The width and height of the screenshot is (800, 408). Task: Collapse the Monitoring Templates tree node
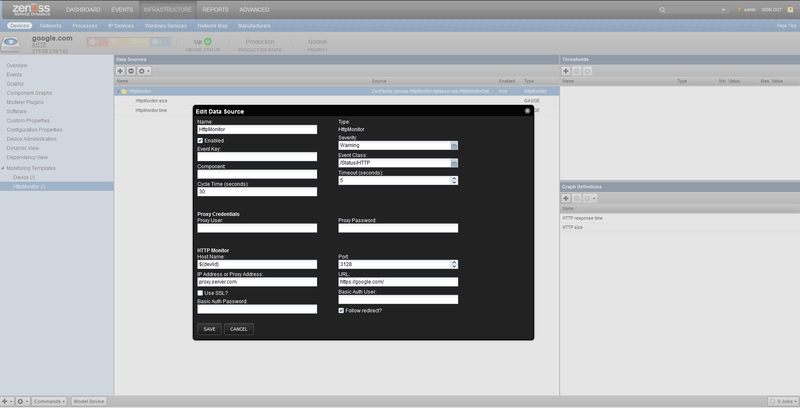3,168
